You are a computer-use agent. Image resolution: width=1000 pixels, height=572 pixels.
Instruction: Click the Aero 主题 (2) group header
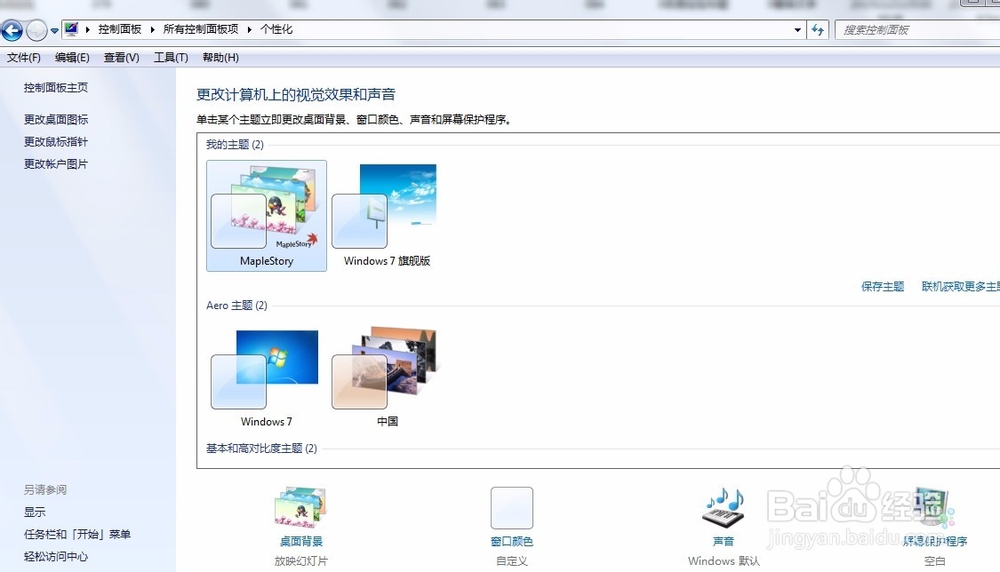pos(237,305)
